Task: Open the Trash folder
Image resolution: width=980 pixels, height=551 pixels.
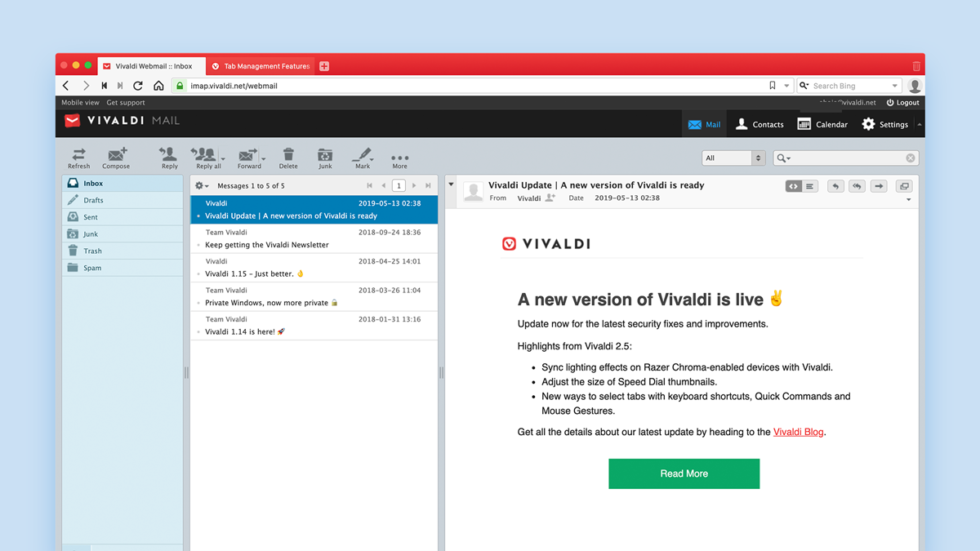Action: coord(123,251)
